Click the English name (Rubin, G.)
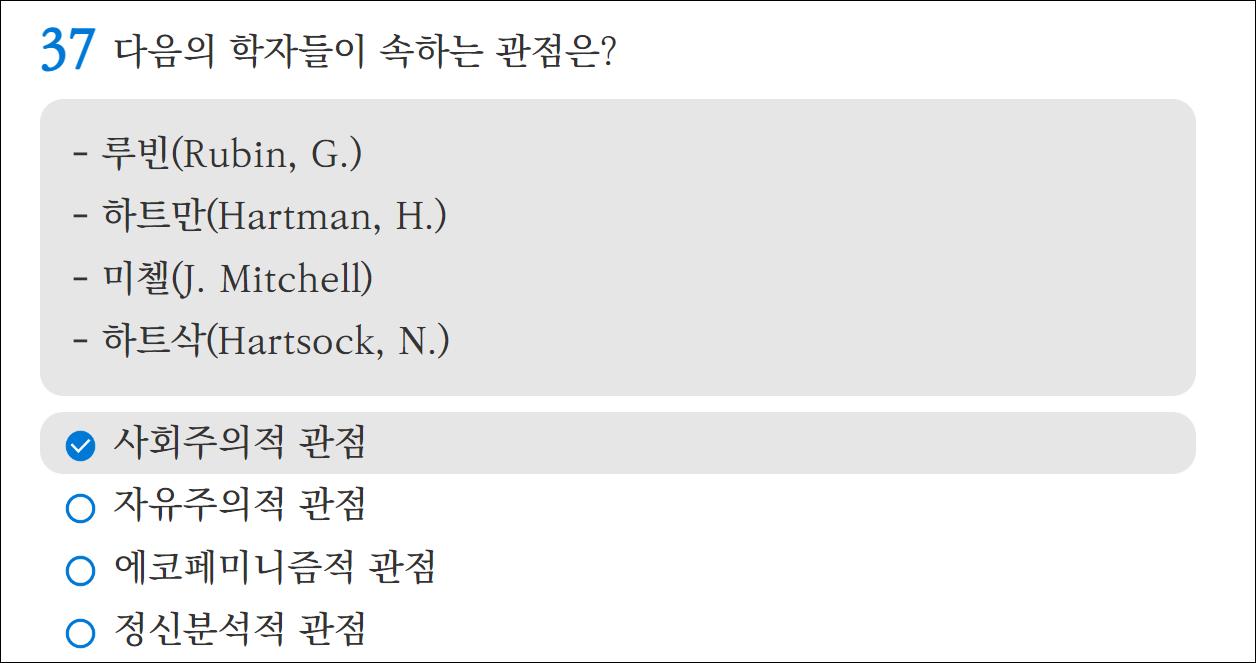This screenshot has height=663, width=1256. point(267,155)
